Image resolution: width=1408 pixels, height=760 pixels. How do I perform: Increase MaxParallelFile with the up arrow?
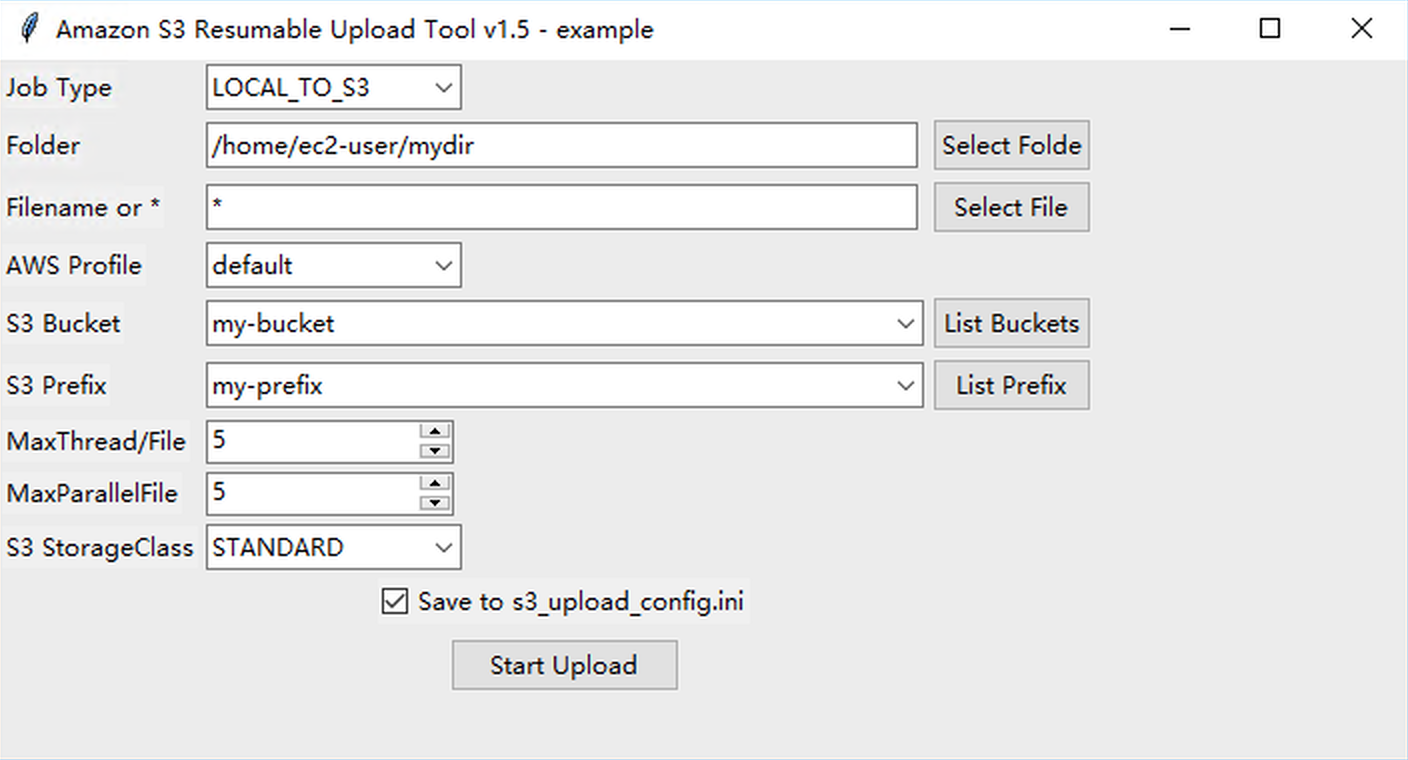coord(435,484)
